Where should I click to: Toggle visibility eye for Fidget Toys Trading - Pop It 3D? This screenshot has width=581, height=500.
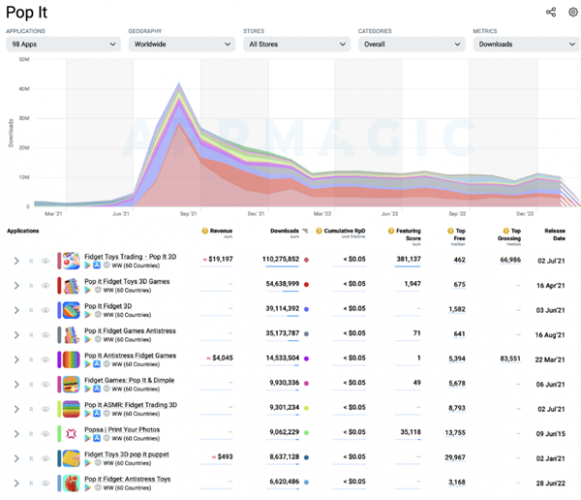pyautogui.click(x=45, y=261)
